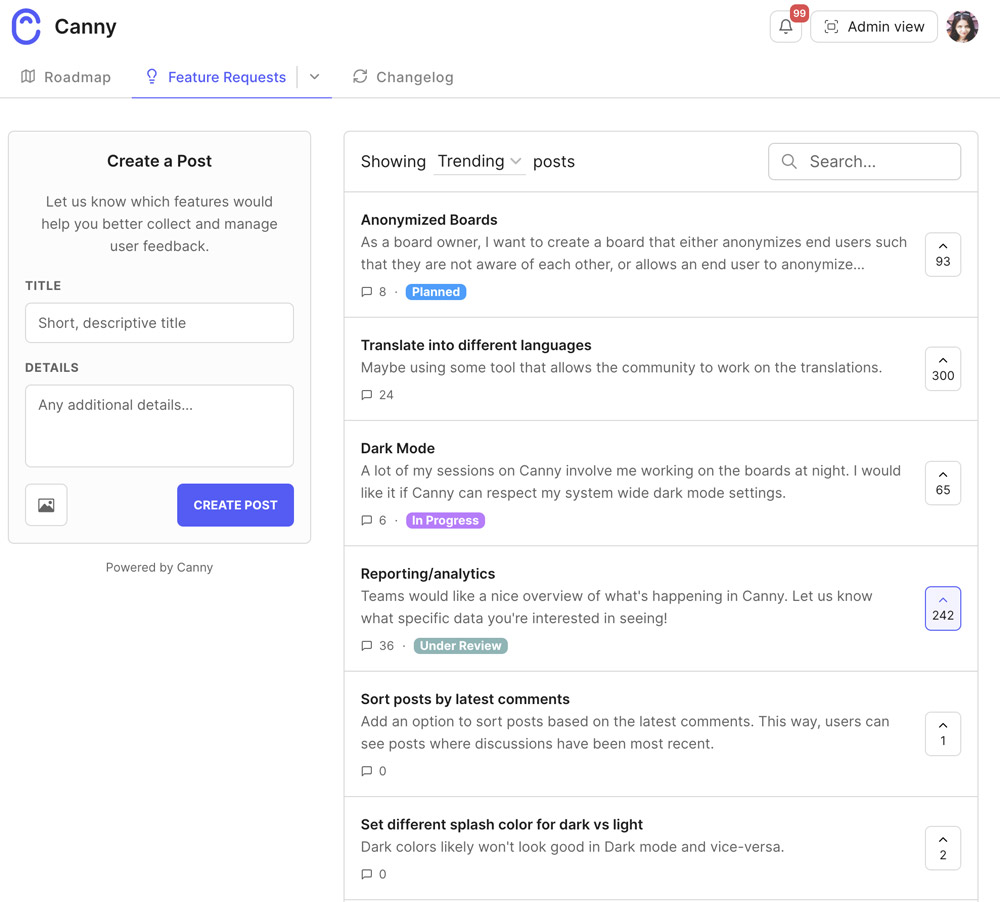This screenshot has width=1000, height=902.
Task: Remove upvote from Reporting/analytics post
Action: pyautogui.click(x=942, y=608)
